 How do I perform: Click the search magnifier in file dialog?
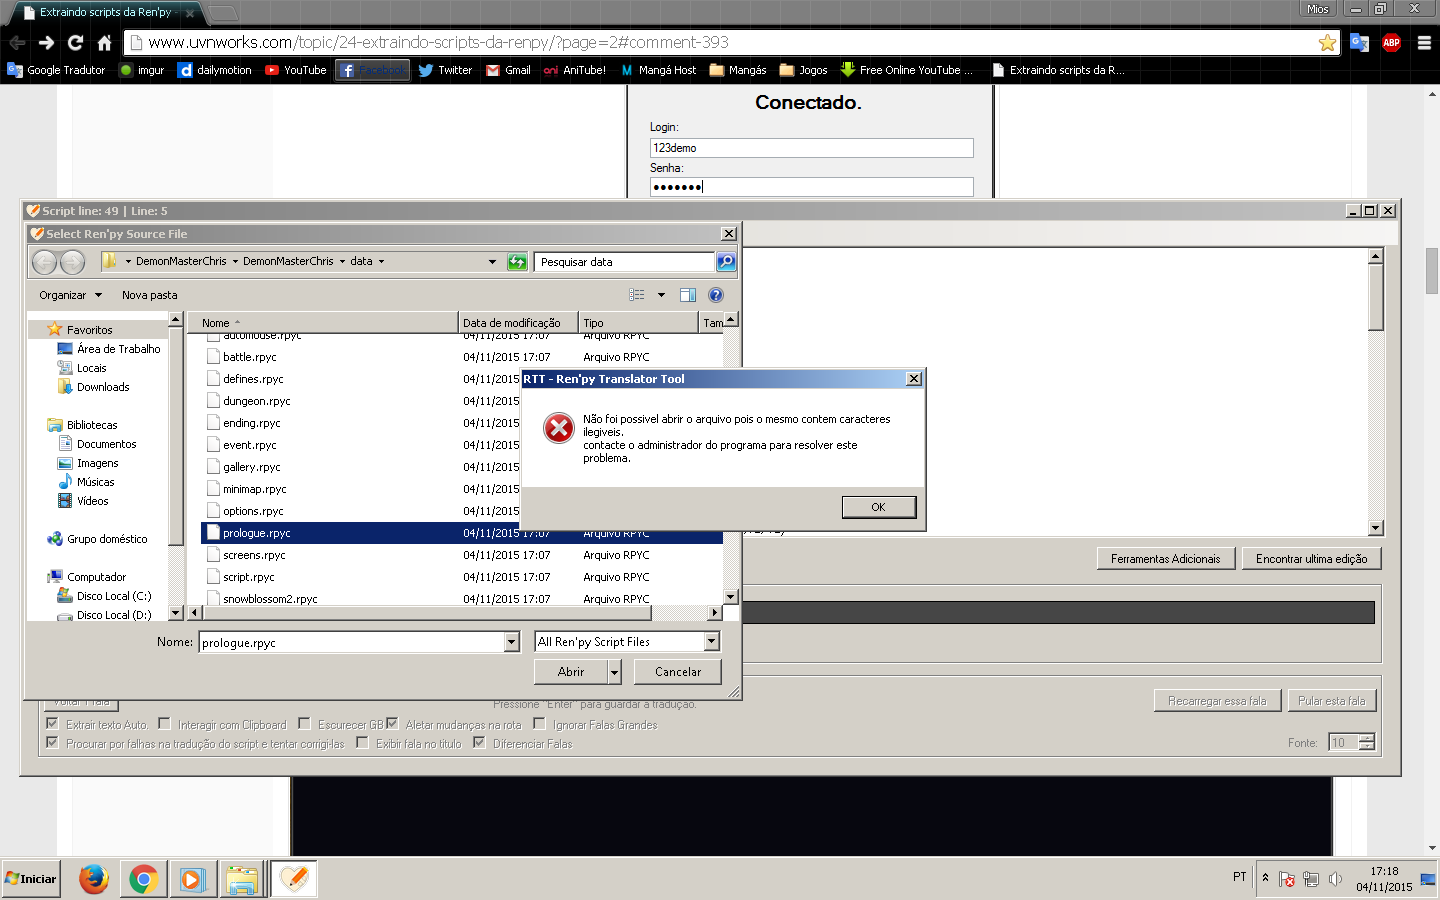(726, 262)
